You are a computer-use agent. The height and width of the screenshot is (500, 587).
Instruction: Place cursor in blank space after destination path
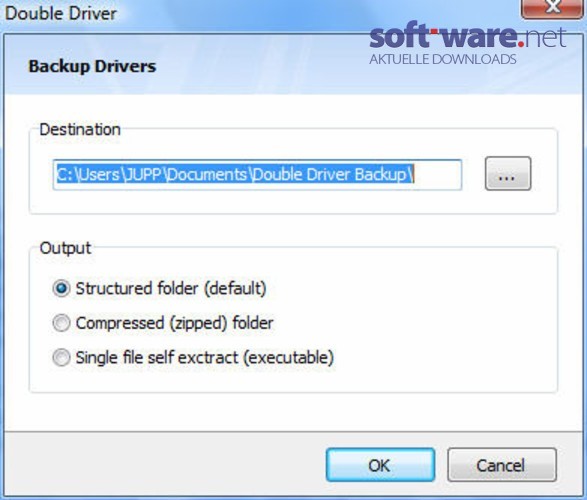(x=437, y=175)
